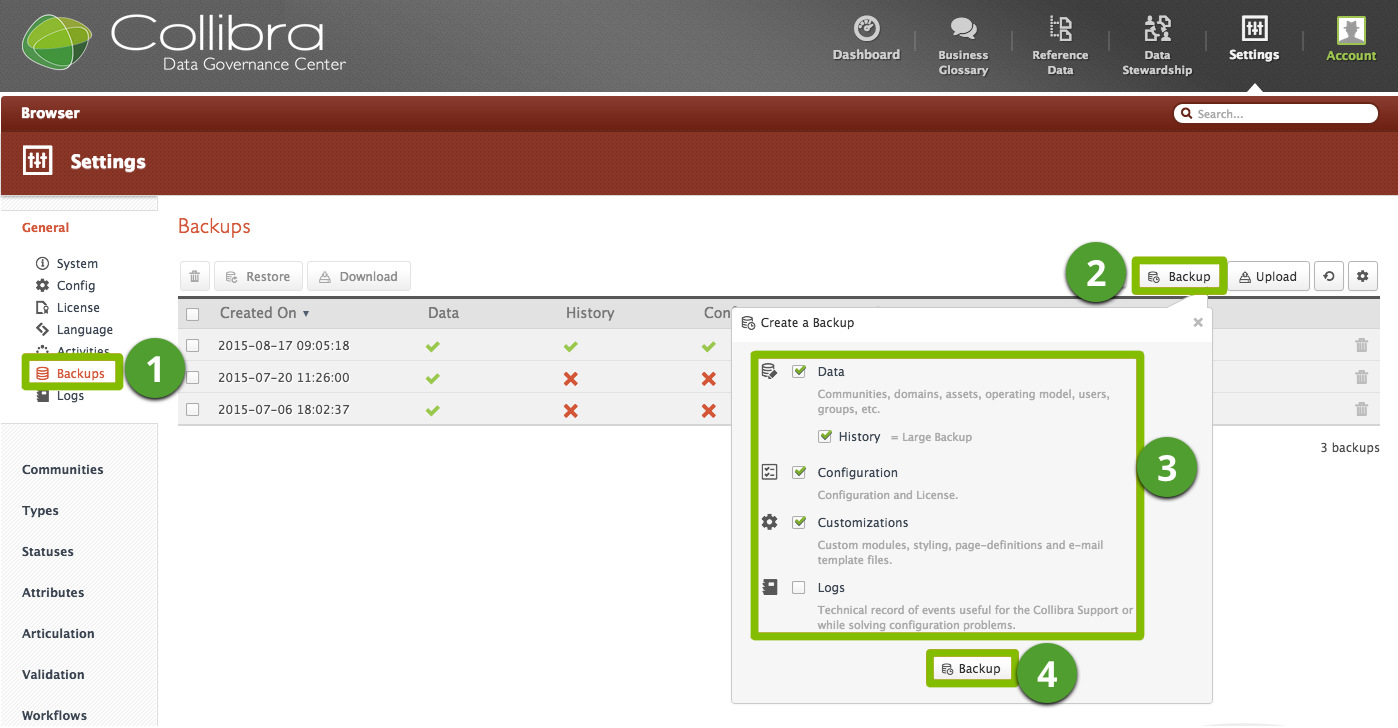Click the trash icon in toolbar
Viewport: 1398px width, 728px height.
(195, 277)
